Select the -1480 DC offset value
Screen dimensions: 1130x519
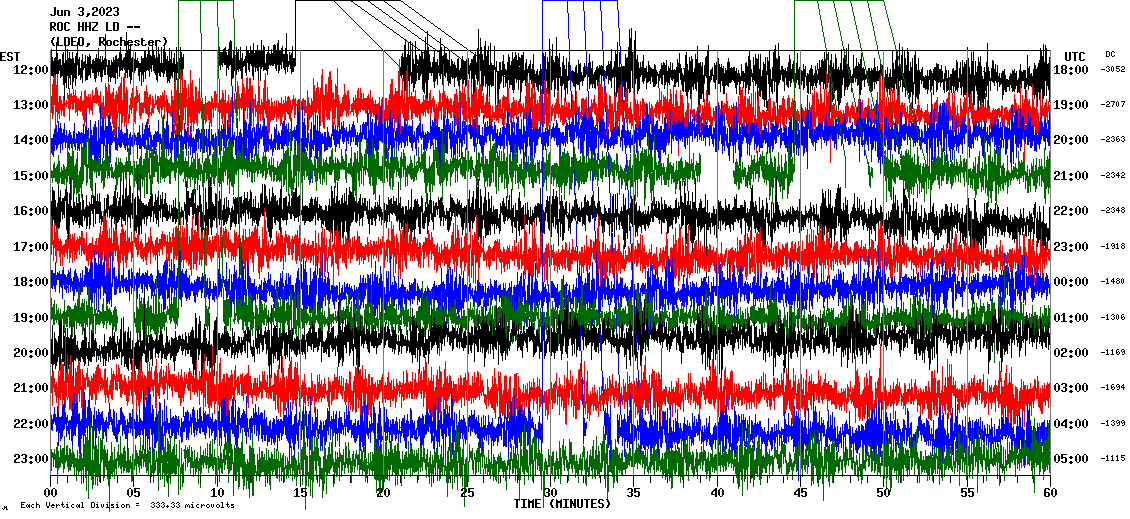tap(1113, 282)
